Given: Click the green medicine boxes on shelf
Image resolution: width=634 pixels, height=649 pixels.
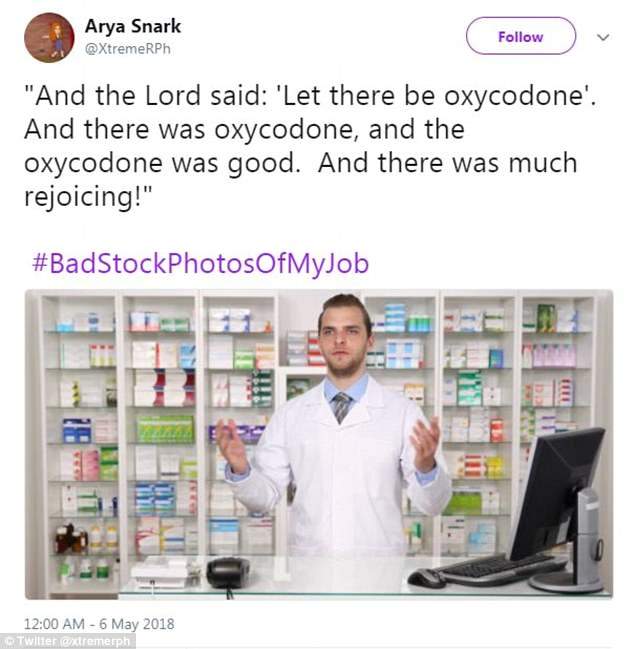Looking at the screenshot, I should 166,429.
